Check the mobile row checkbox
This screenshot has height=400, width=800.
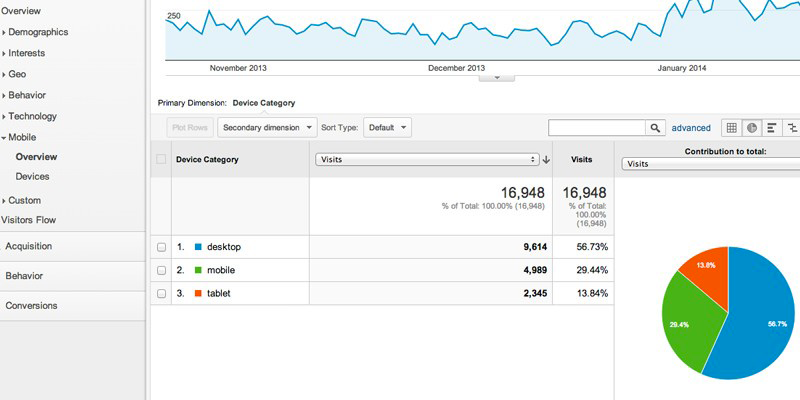(x=162, y=270)
